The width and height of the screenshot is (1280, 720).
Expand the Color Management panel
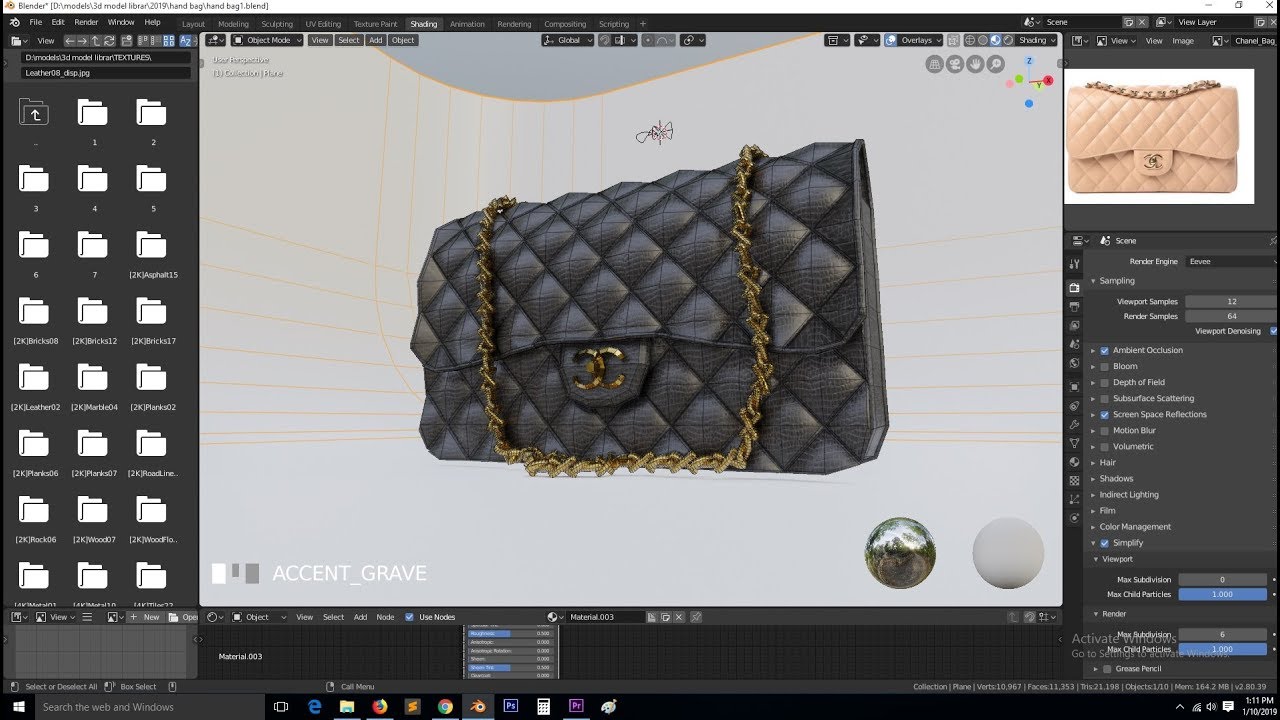click(1134, 527)
